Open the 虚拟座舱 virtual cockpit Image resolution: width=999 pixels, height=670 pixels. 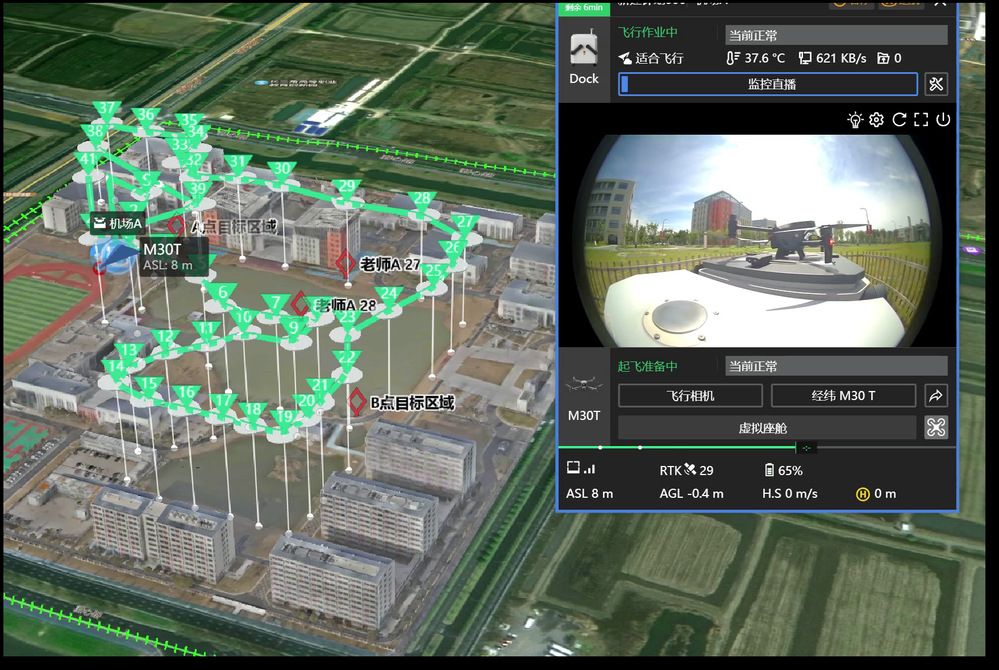[x=767, y=428]
